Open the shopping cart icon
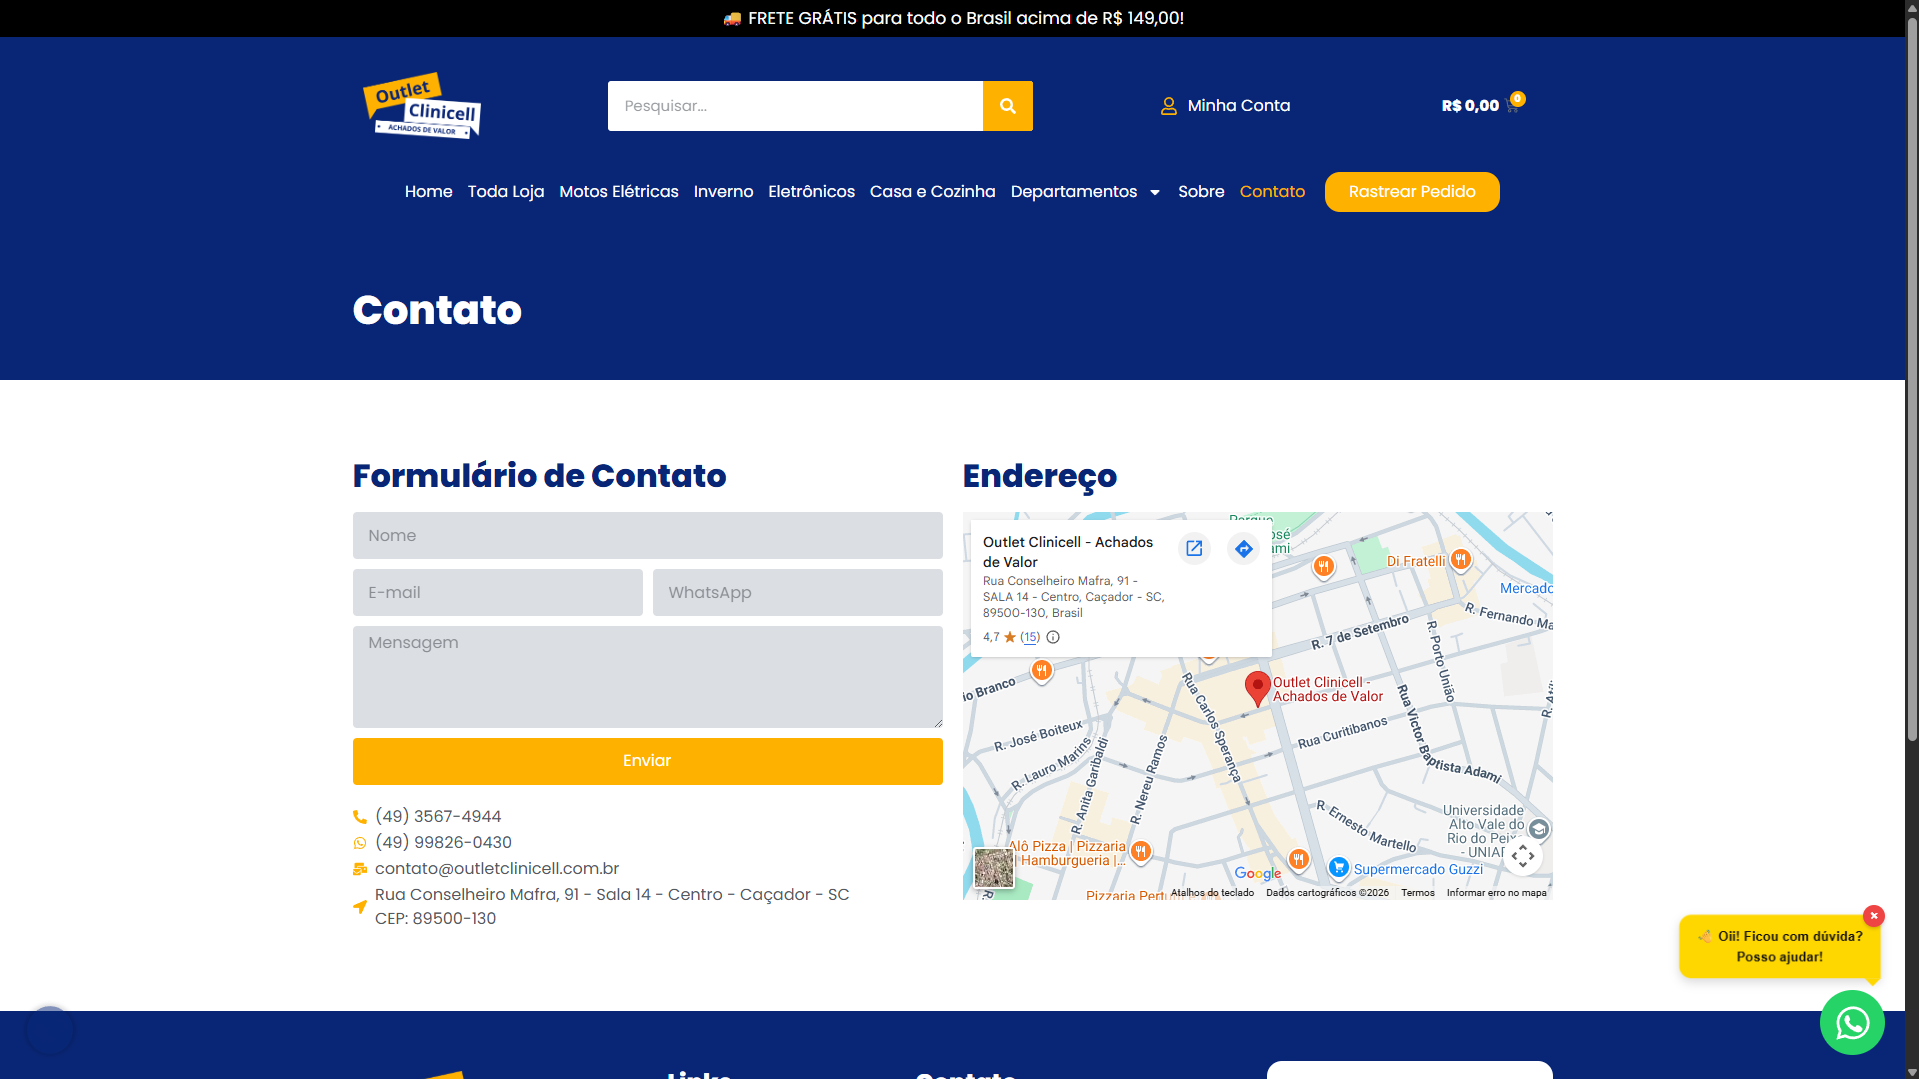Viewport: 1919px width, 1079px height. click(x=1512, y=105)
